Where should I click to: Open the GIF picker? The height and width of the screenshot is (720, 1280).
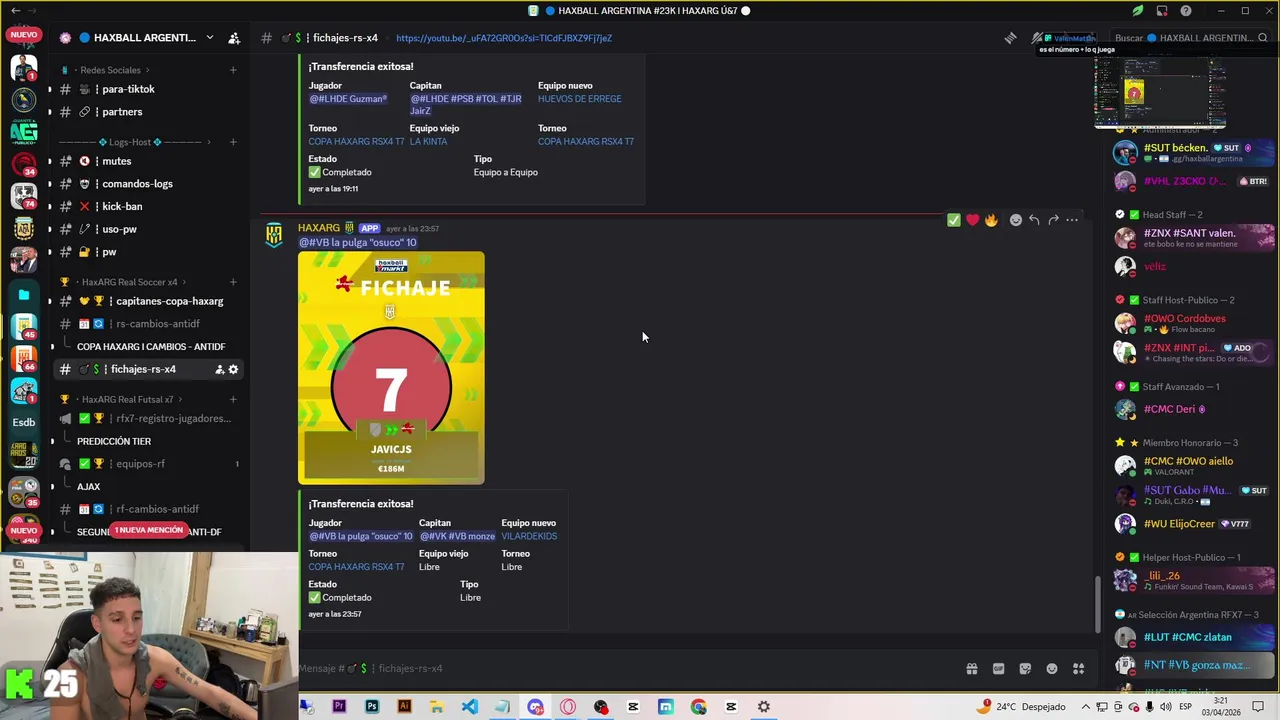click(x=998, y=669)
